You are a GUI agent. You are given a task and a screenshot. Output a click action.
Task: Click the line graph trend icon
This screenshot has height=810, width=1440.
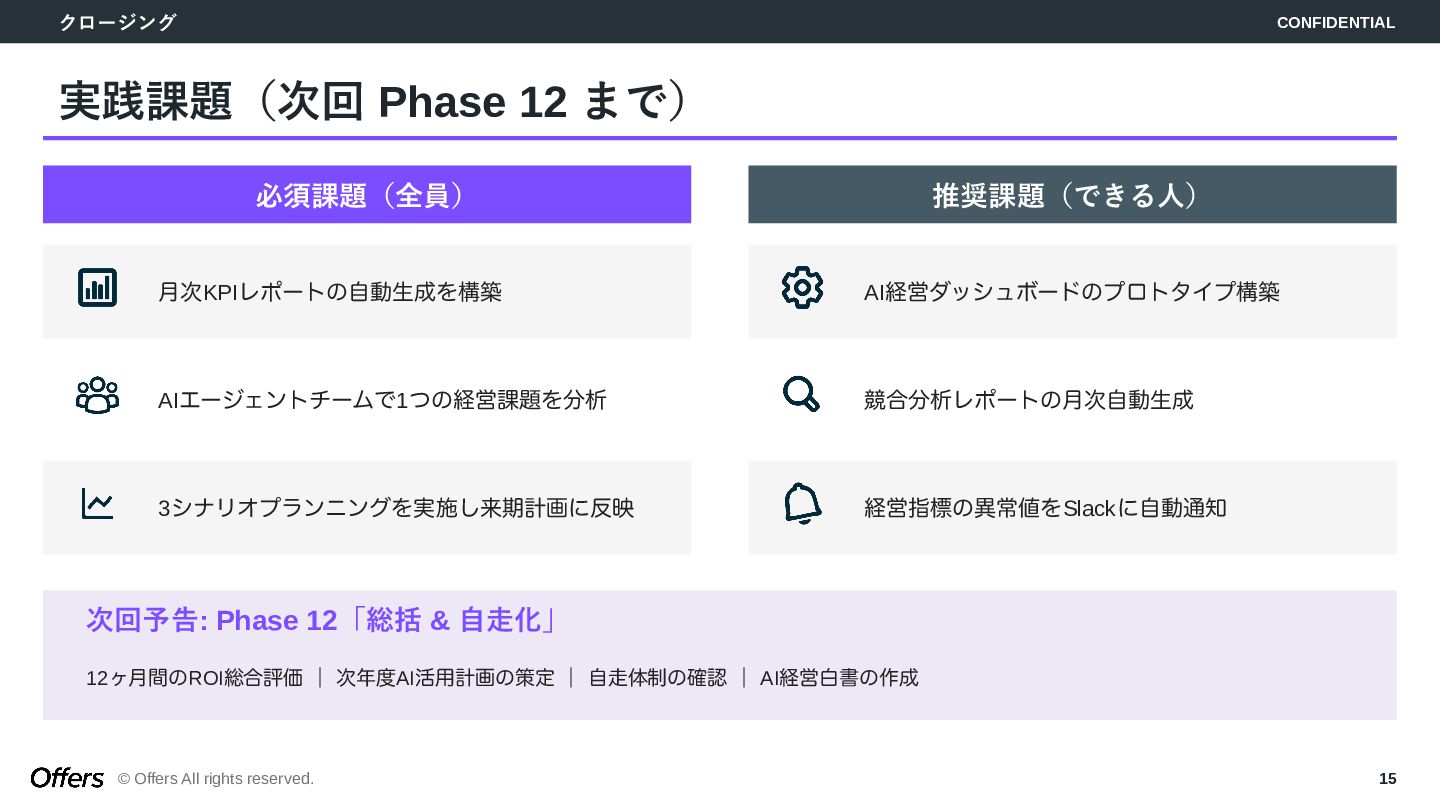97,504
